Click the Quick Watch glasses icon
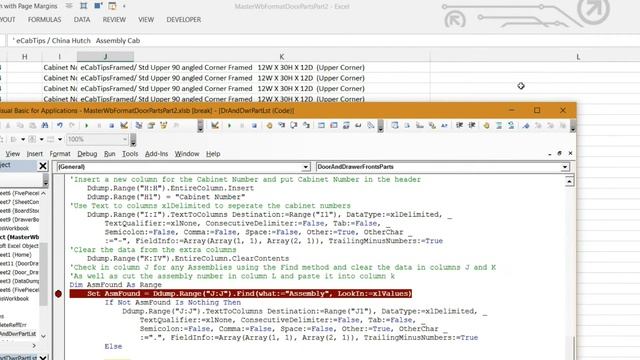This screenshot has height=360, width=640. [358, 125]
